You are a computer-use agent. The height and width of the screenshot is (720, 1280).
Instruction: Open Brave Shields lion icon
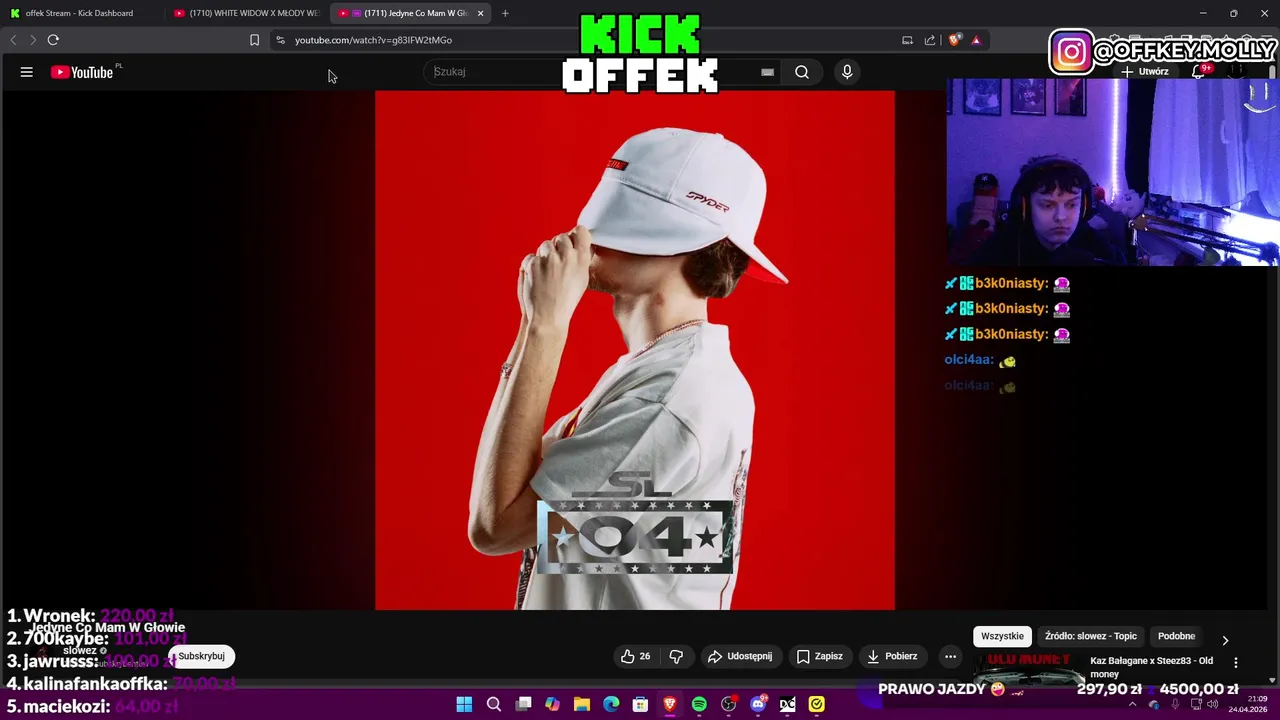[x=954, y=40]
